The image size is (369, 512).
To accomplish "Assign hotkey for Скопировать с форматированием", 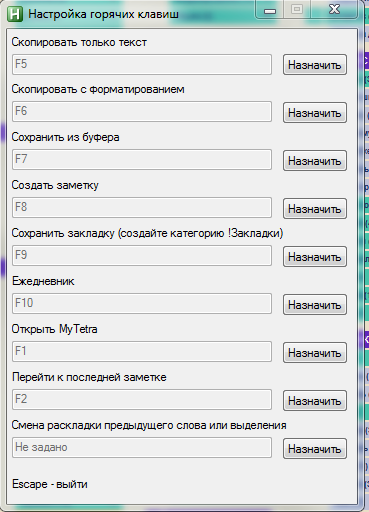I will tap(315, 113).
